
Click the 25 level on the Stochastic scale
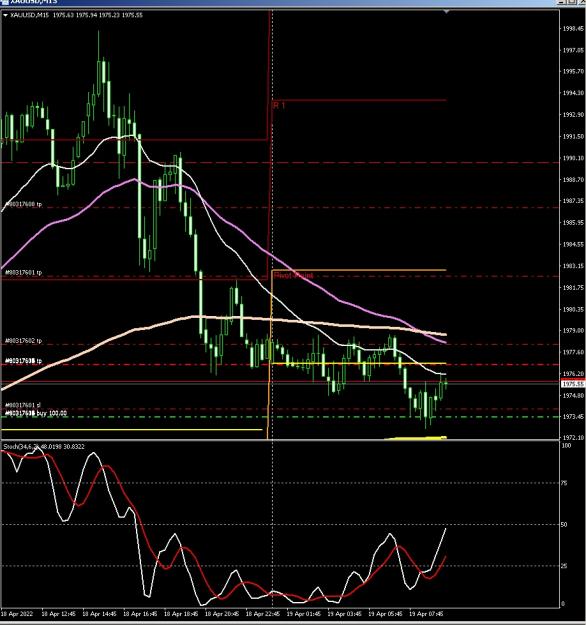point(564,566)
